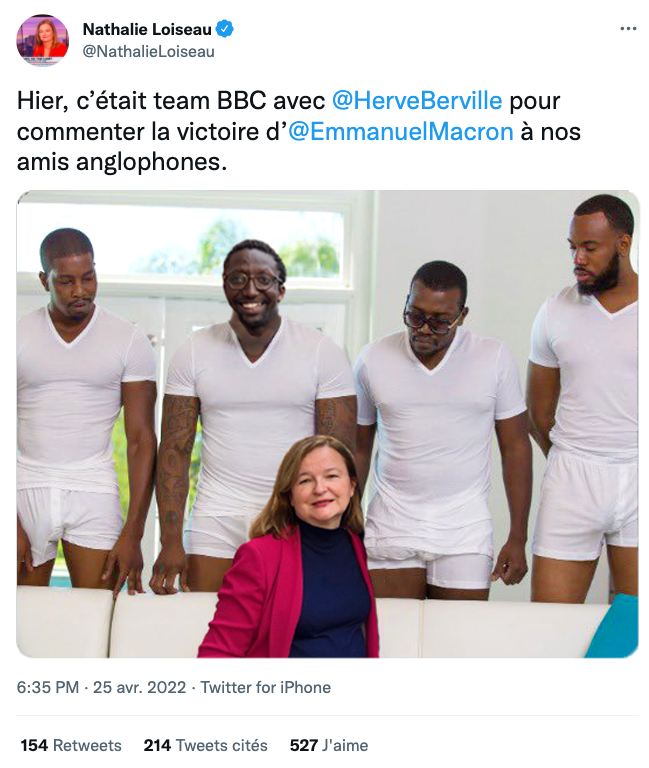Image resolution: width=649 pixels, height=768 pixels.
Task: Click the @NathalieLoiseau handle
Action: tap(148, 52)
